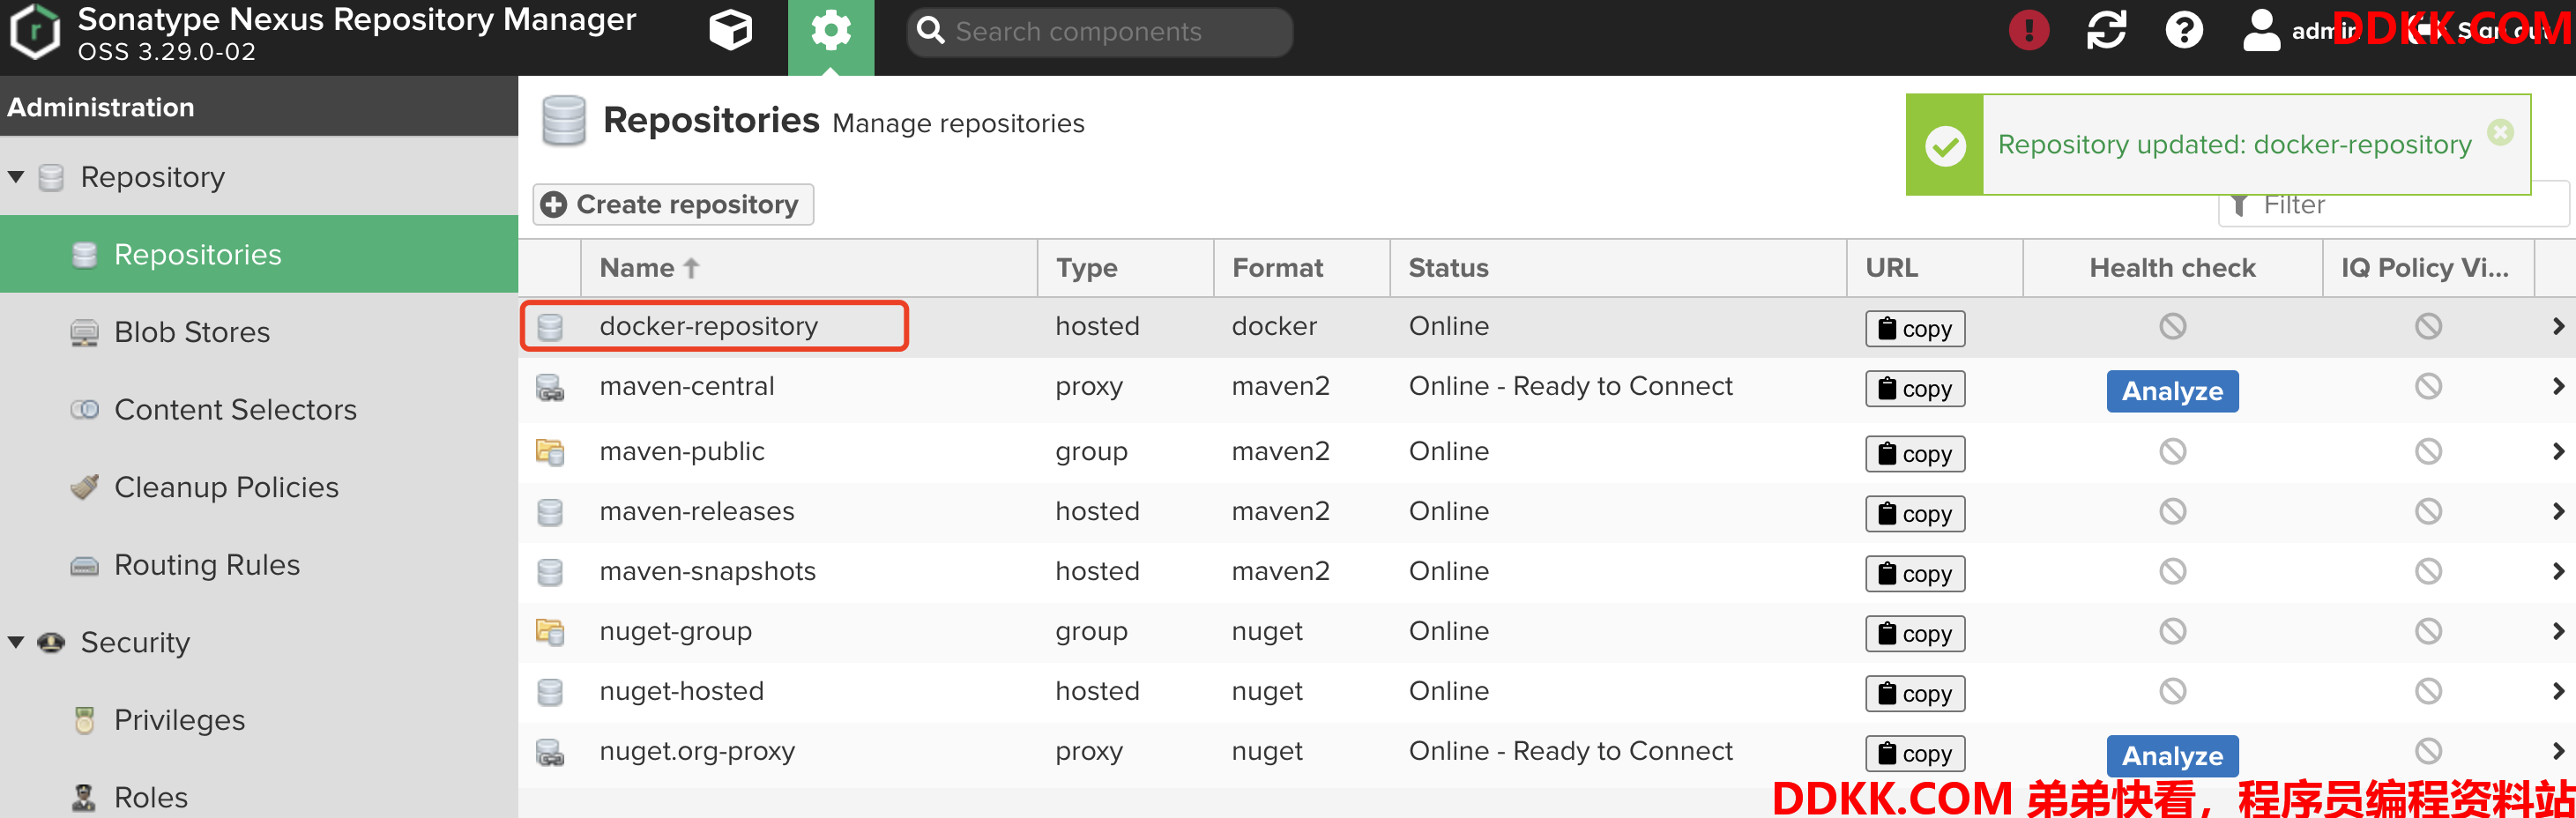Open the help question mark icon

pos(2183,31)
